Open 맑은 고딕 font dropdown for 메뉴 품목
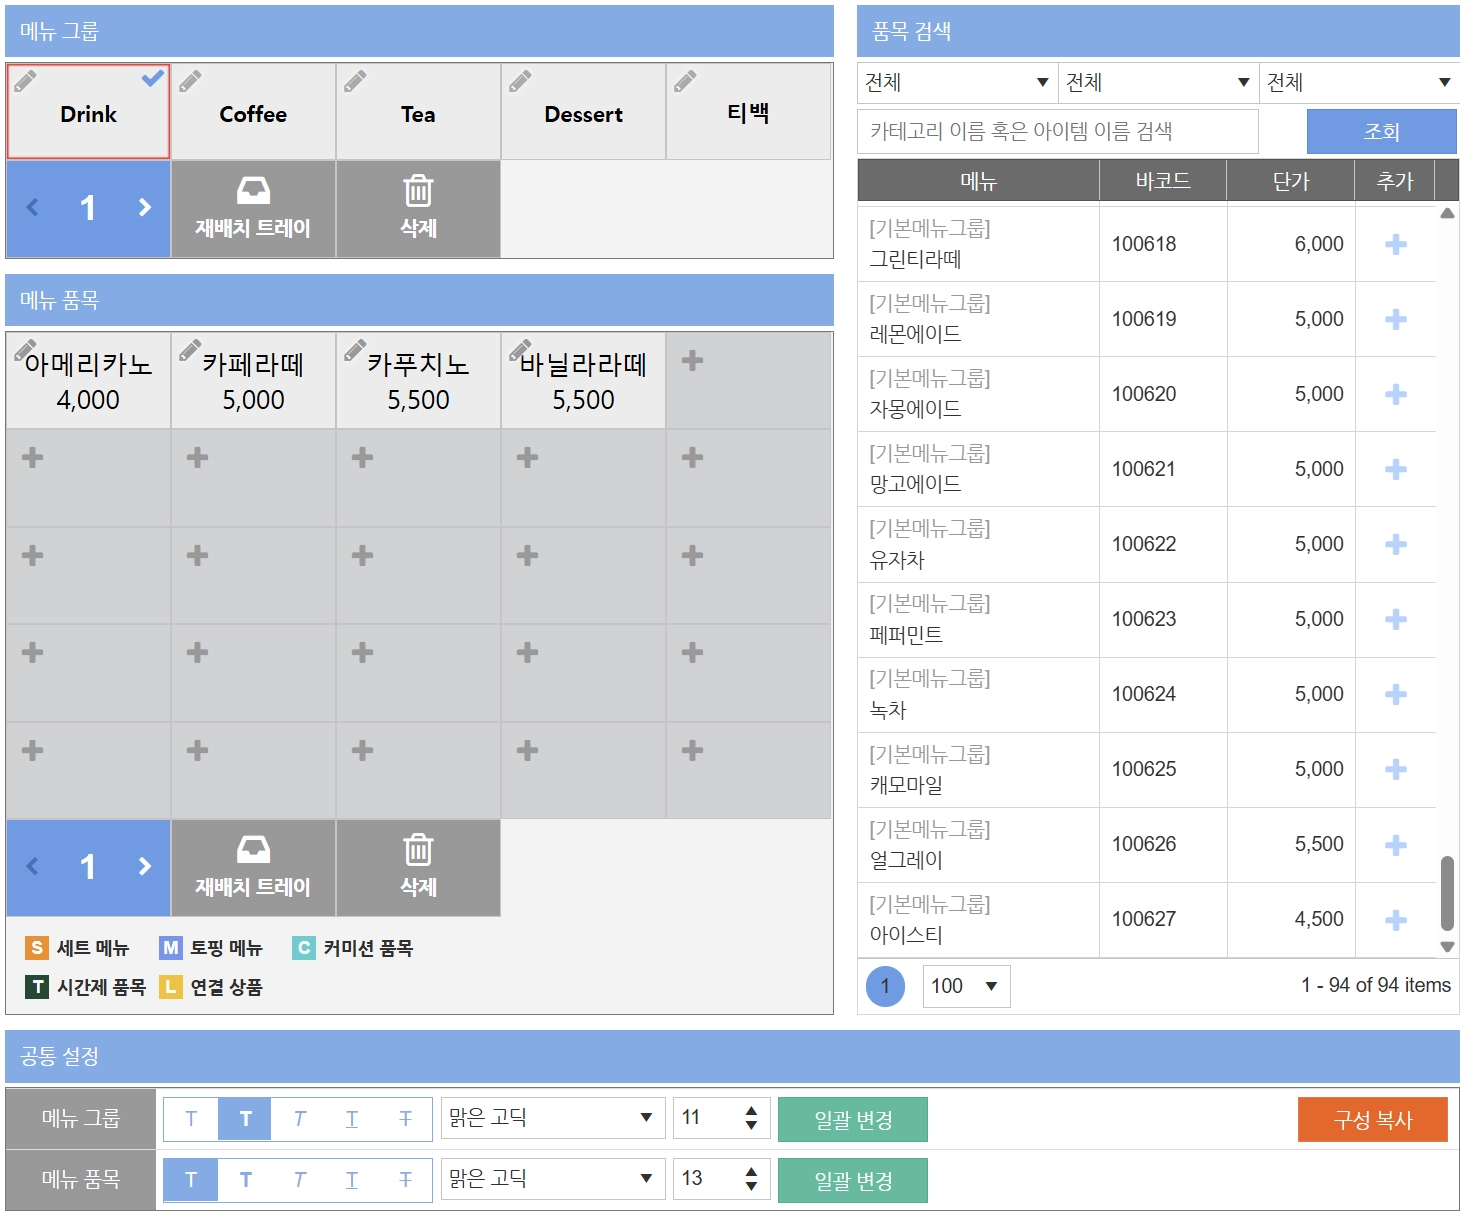Image resolution: width=1466 pixels, height=1216 pixels. pyautogui.click(x=553, y=1179)
